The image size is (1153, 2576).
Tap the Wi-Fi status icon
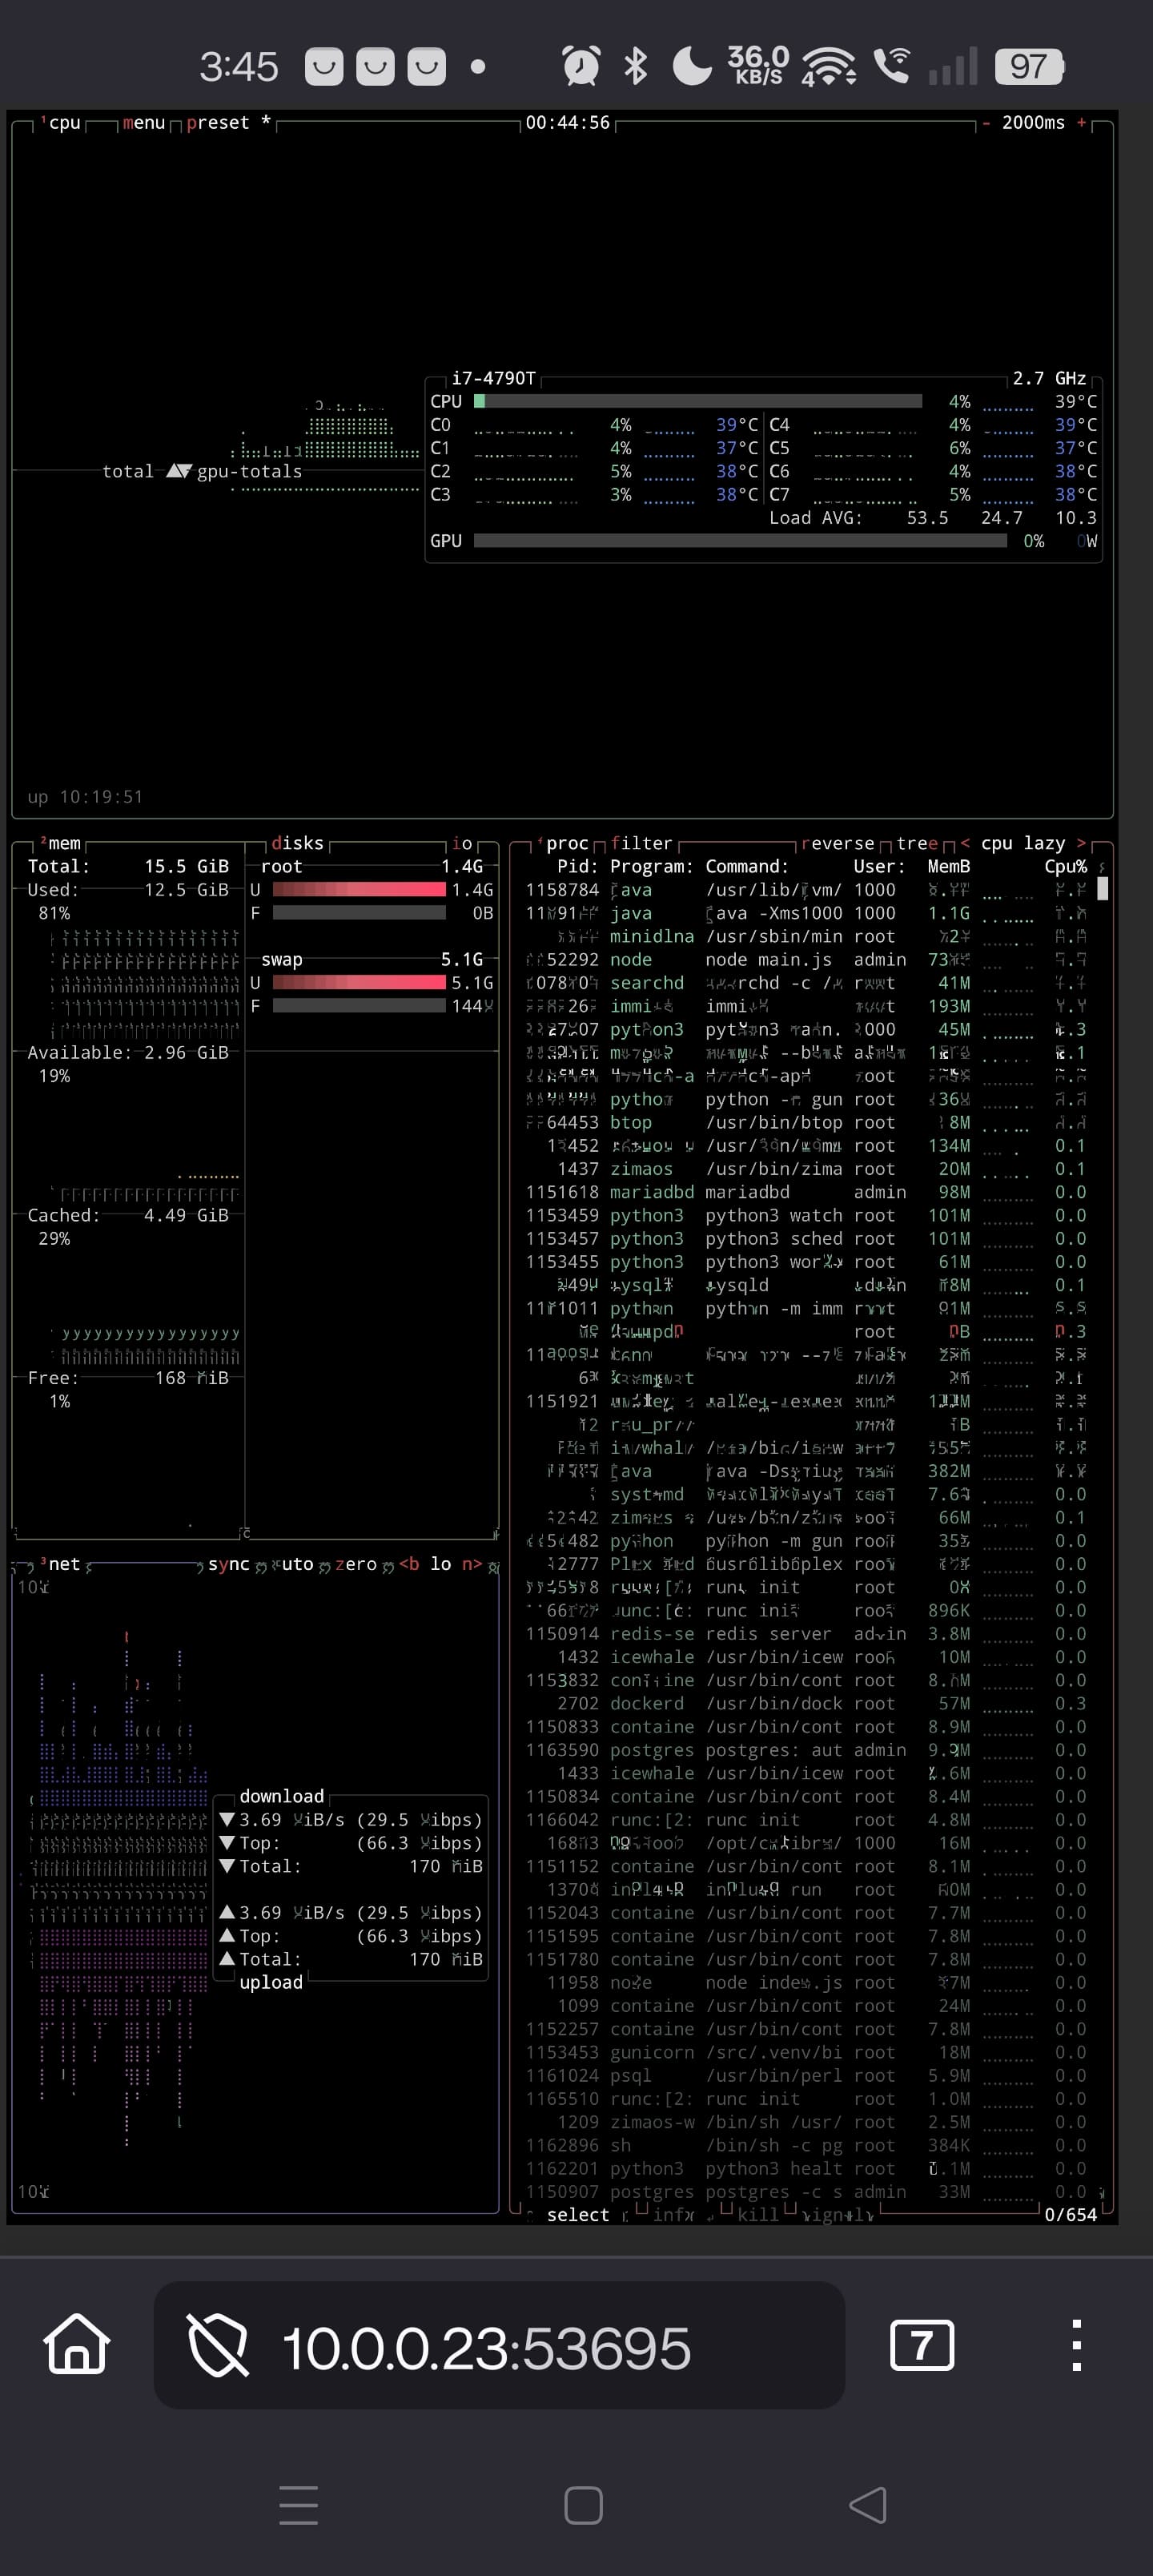point(828,66)
